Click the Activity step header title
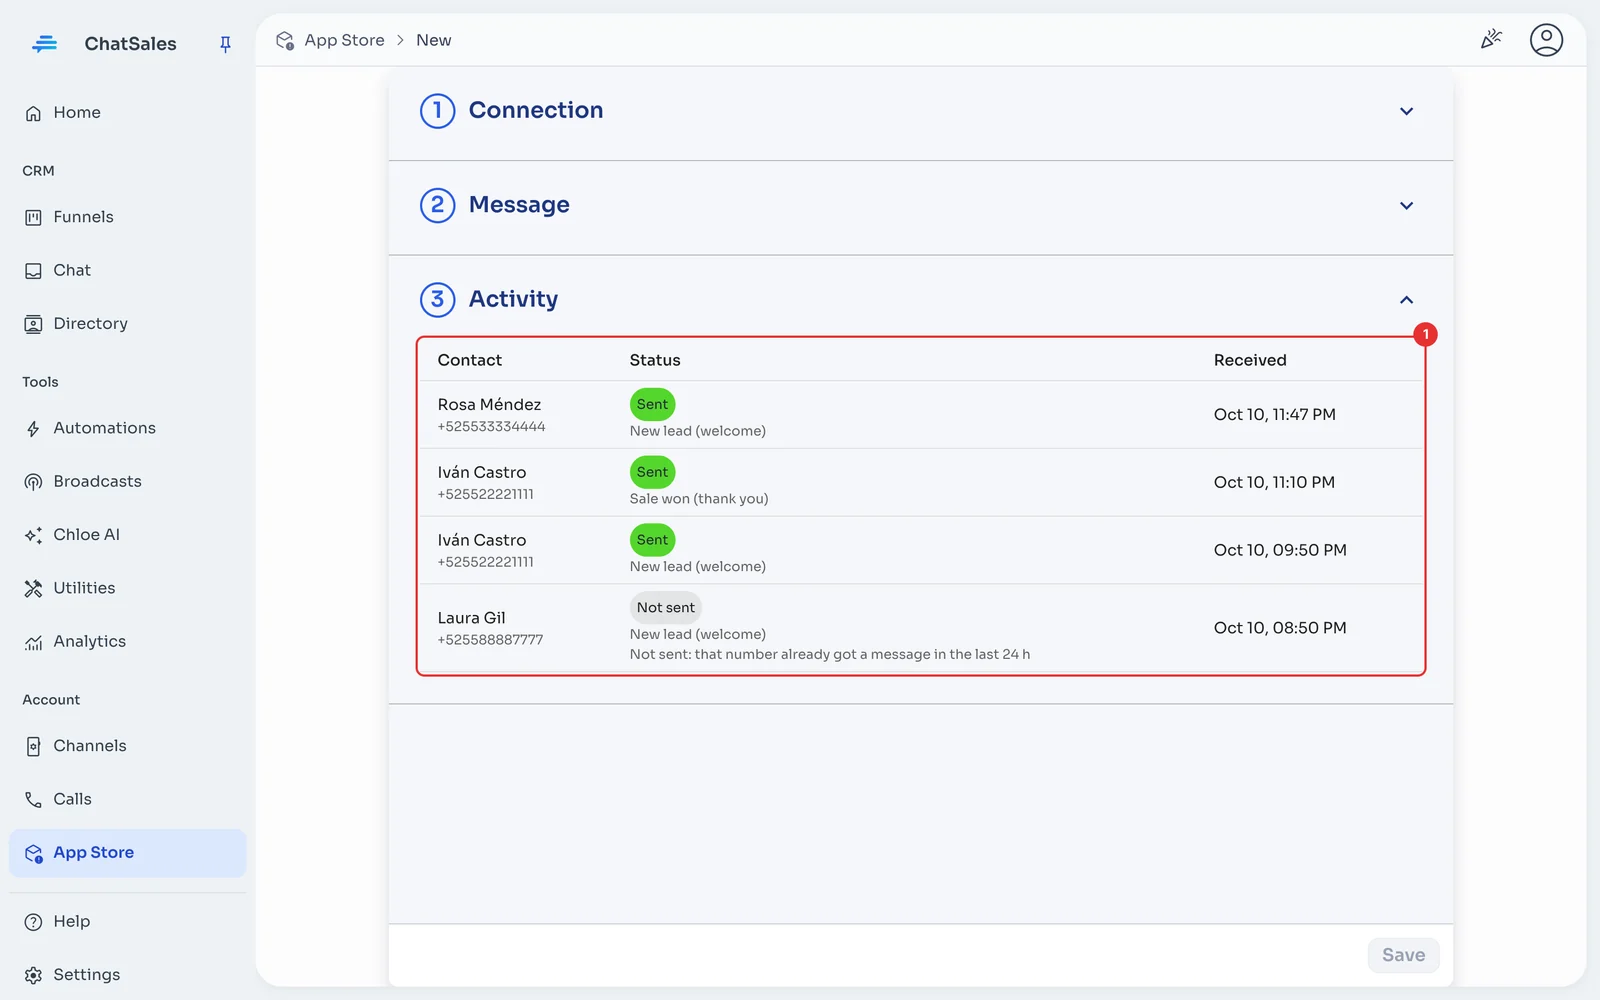 pos(513,299)
